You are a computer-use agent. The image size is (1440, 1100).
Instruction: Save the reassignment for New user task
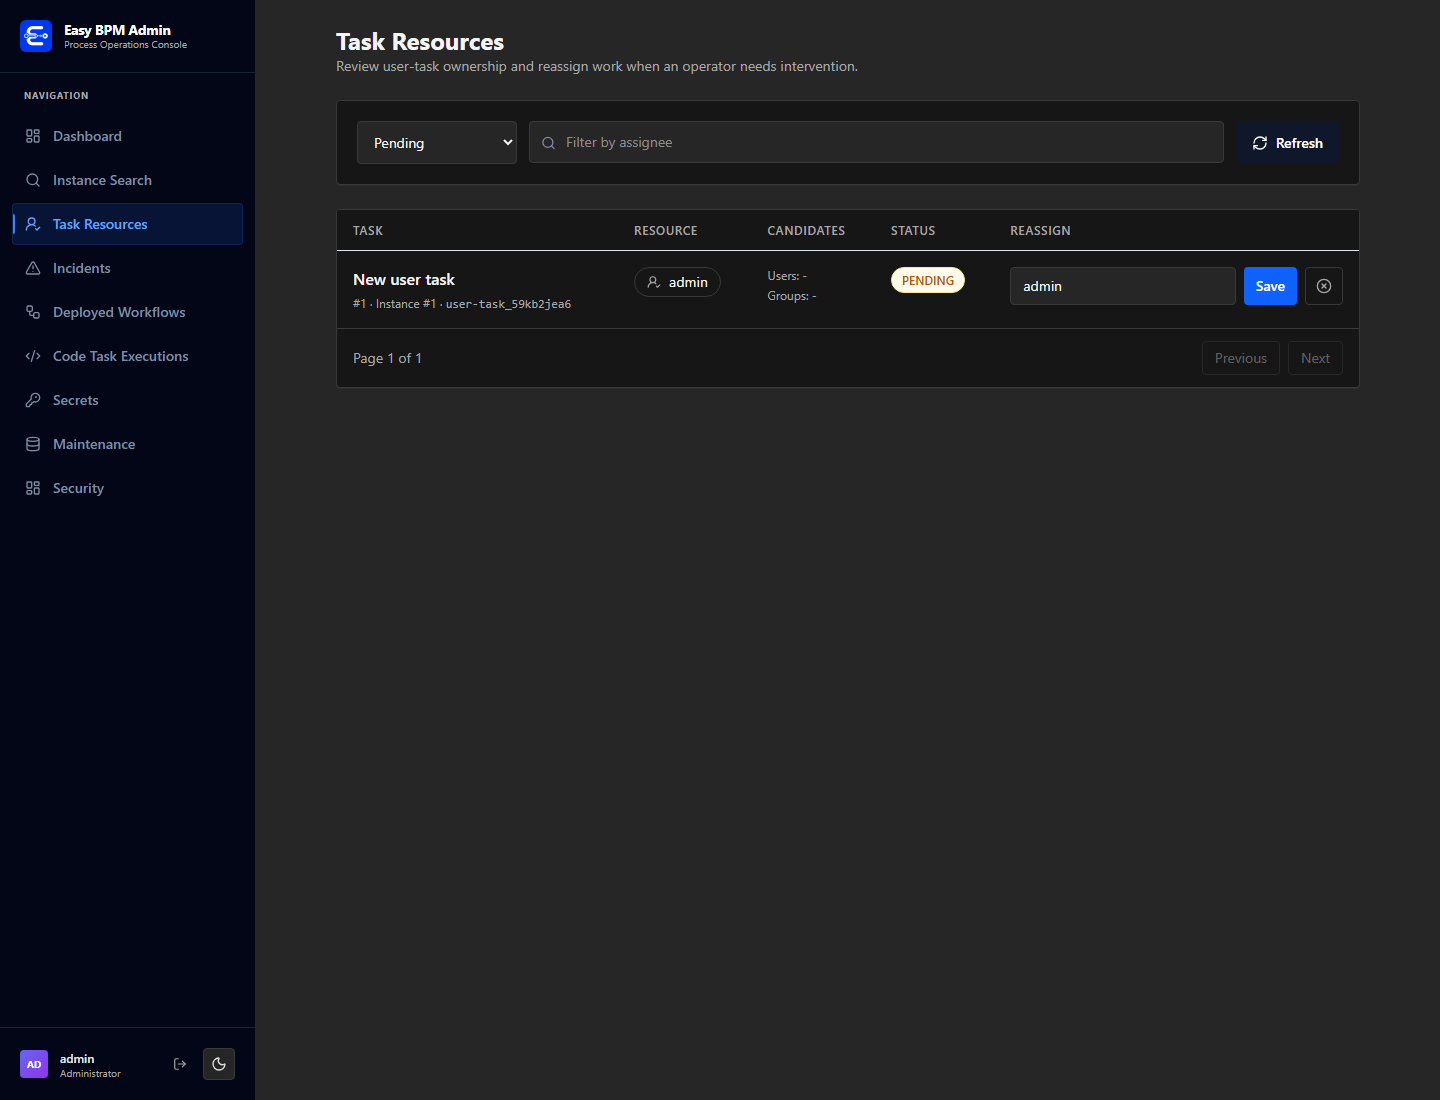coord(1270,286)
